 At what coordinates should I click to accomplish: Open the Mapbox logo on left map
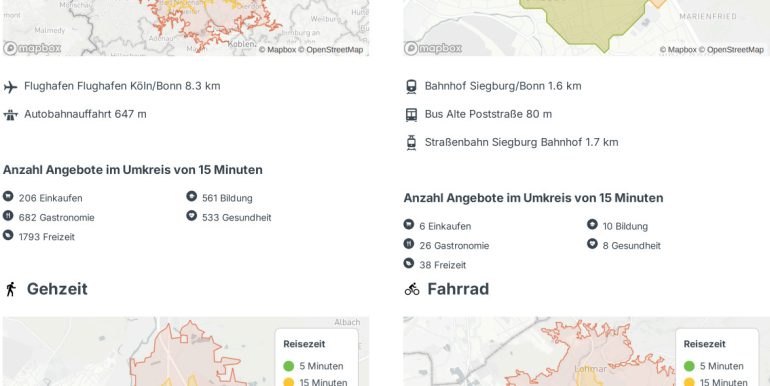[32, 49]
